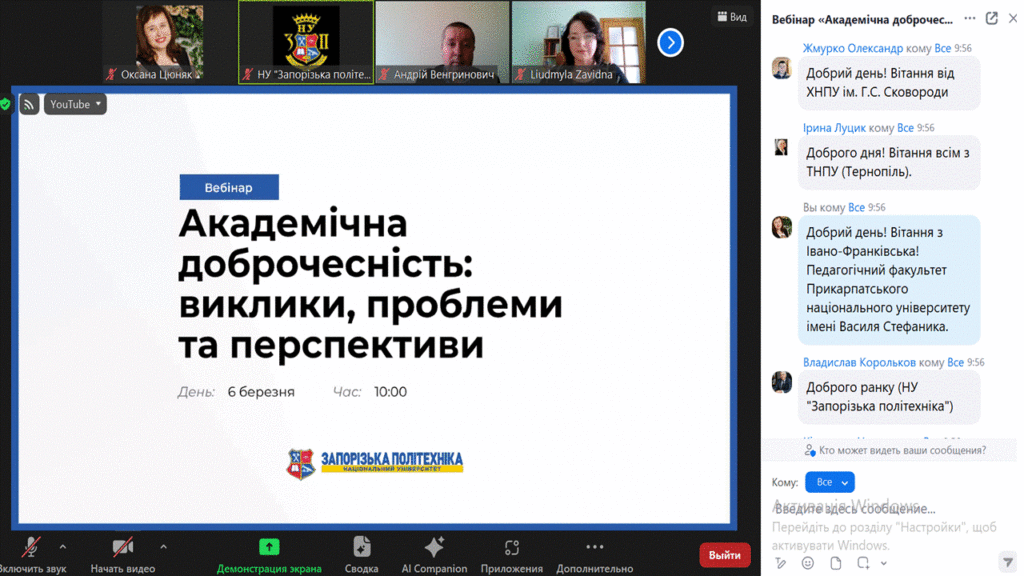The height and width of the screenshot is (576, 1024).
Task: Expand video options arrow beside camera
Action: [x=163, y=547]
